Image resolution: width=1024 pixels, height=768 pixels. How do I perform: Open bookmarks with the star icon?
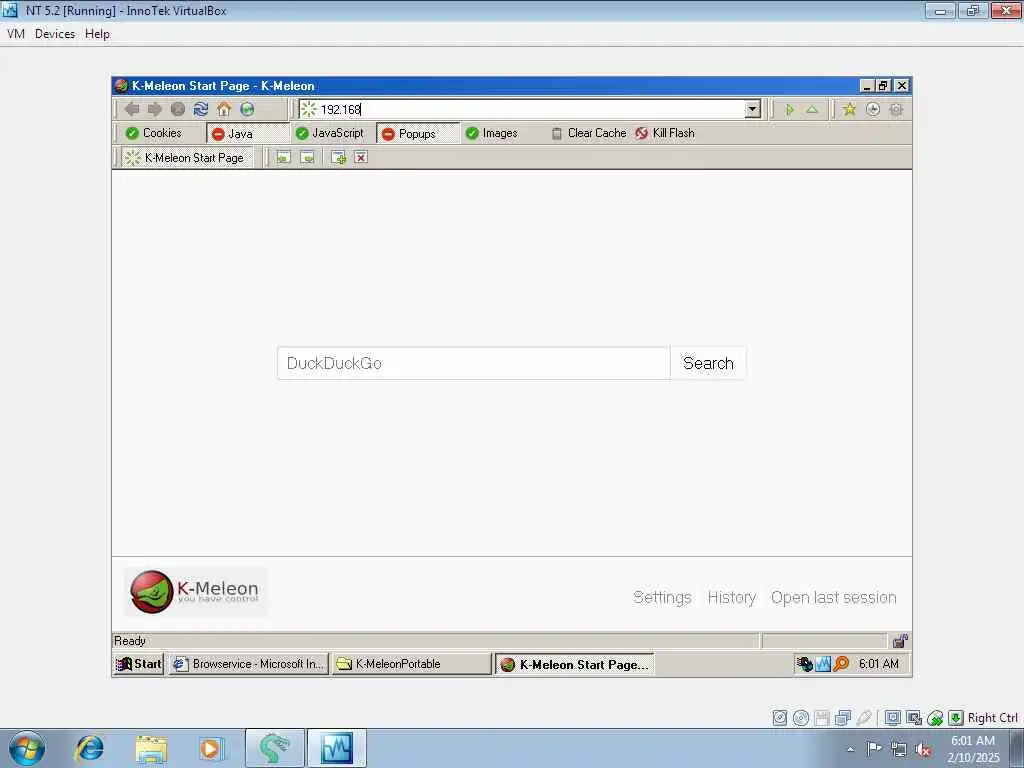point(849,109)
